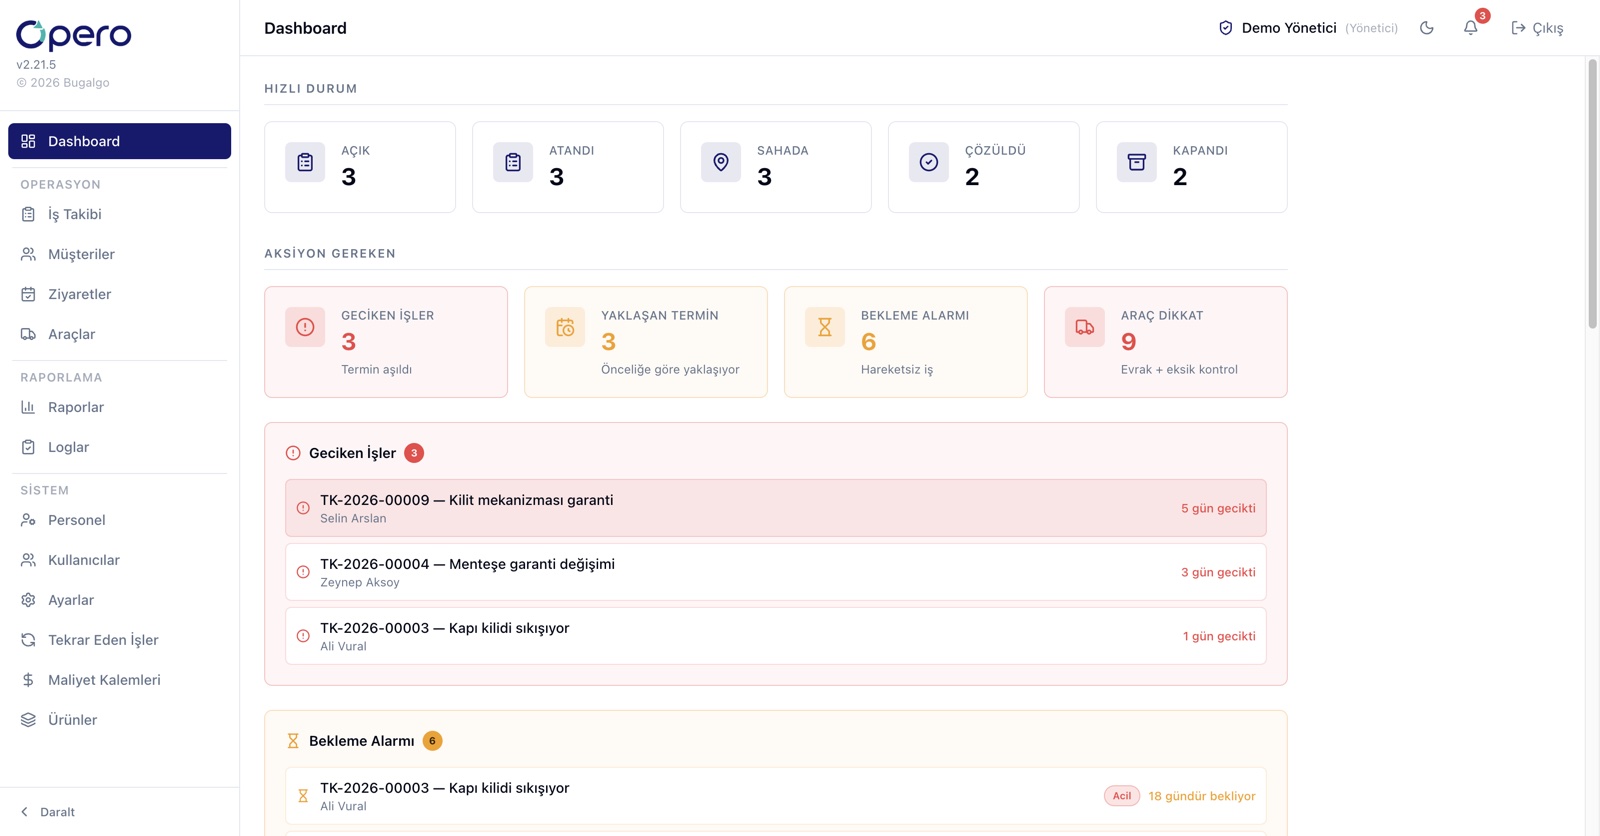Viewport: 1600px width, 836px height.
Task: Click the Ürünler layers icon
Action: [28, 720]
